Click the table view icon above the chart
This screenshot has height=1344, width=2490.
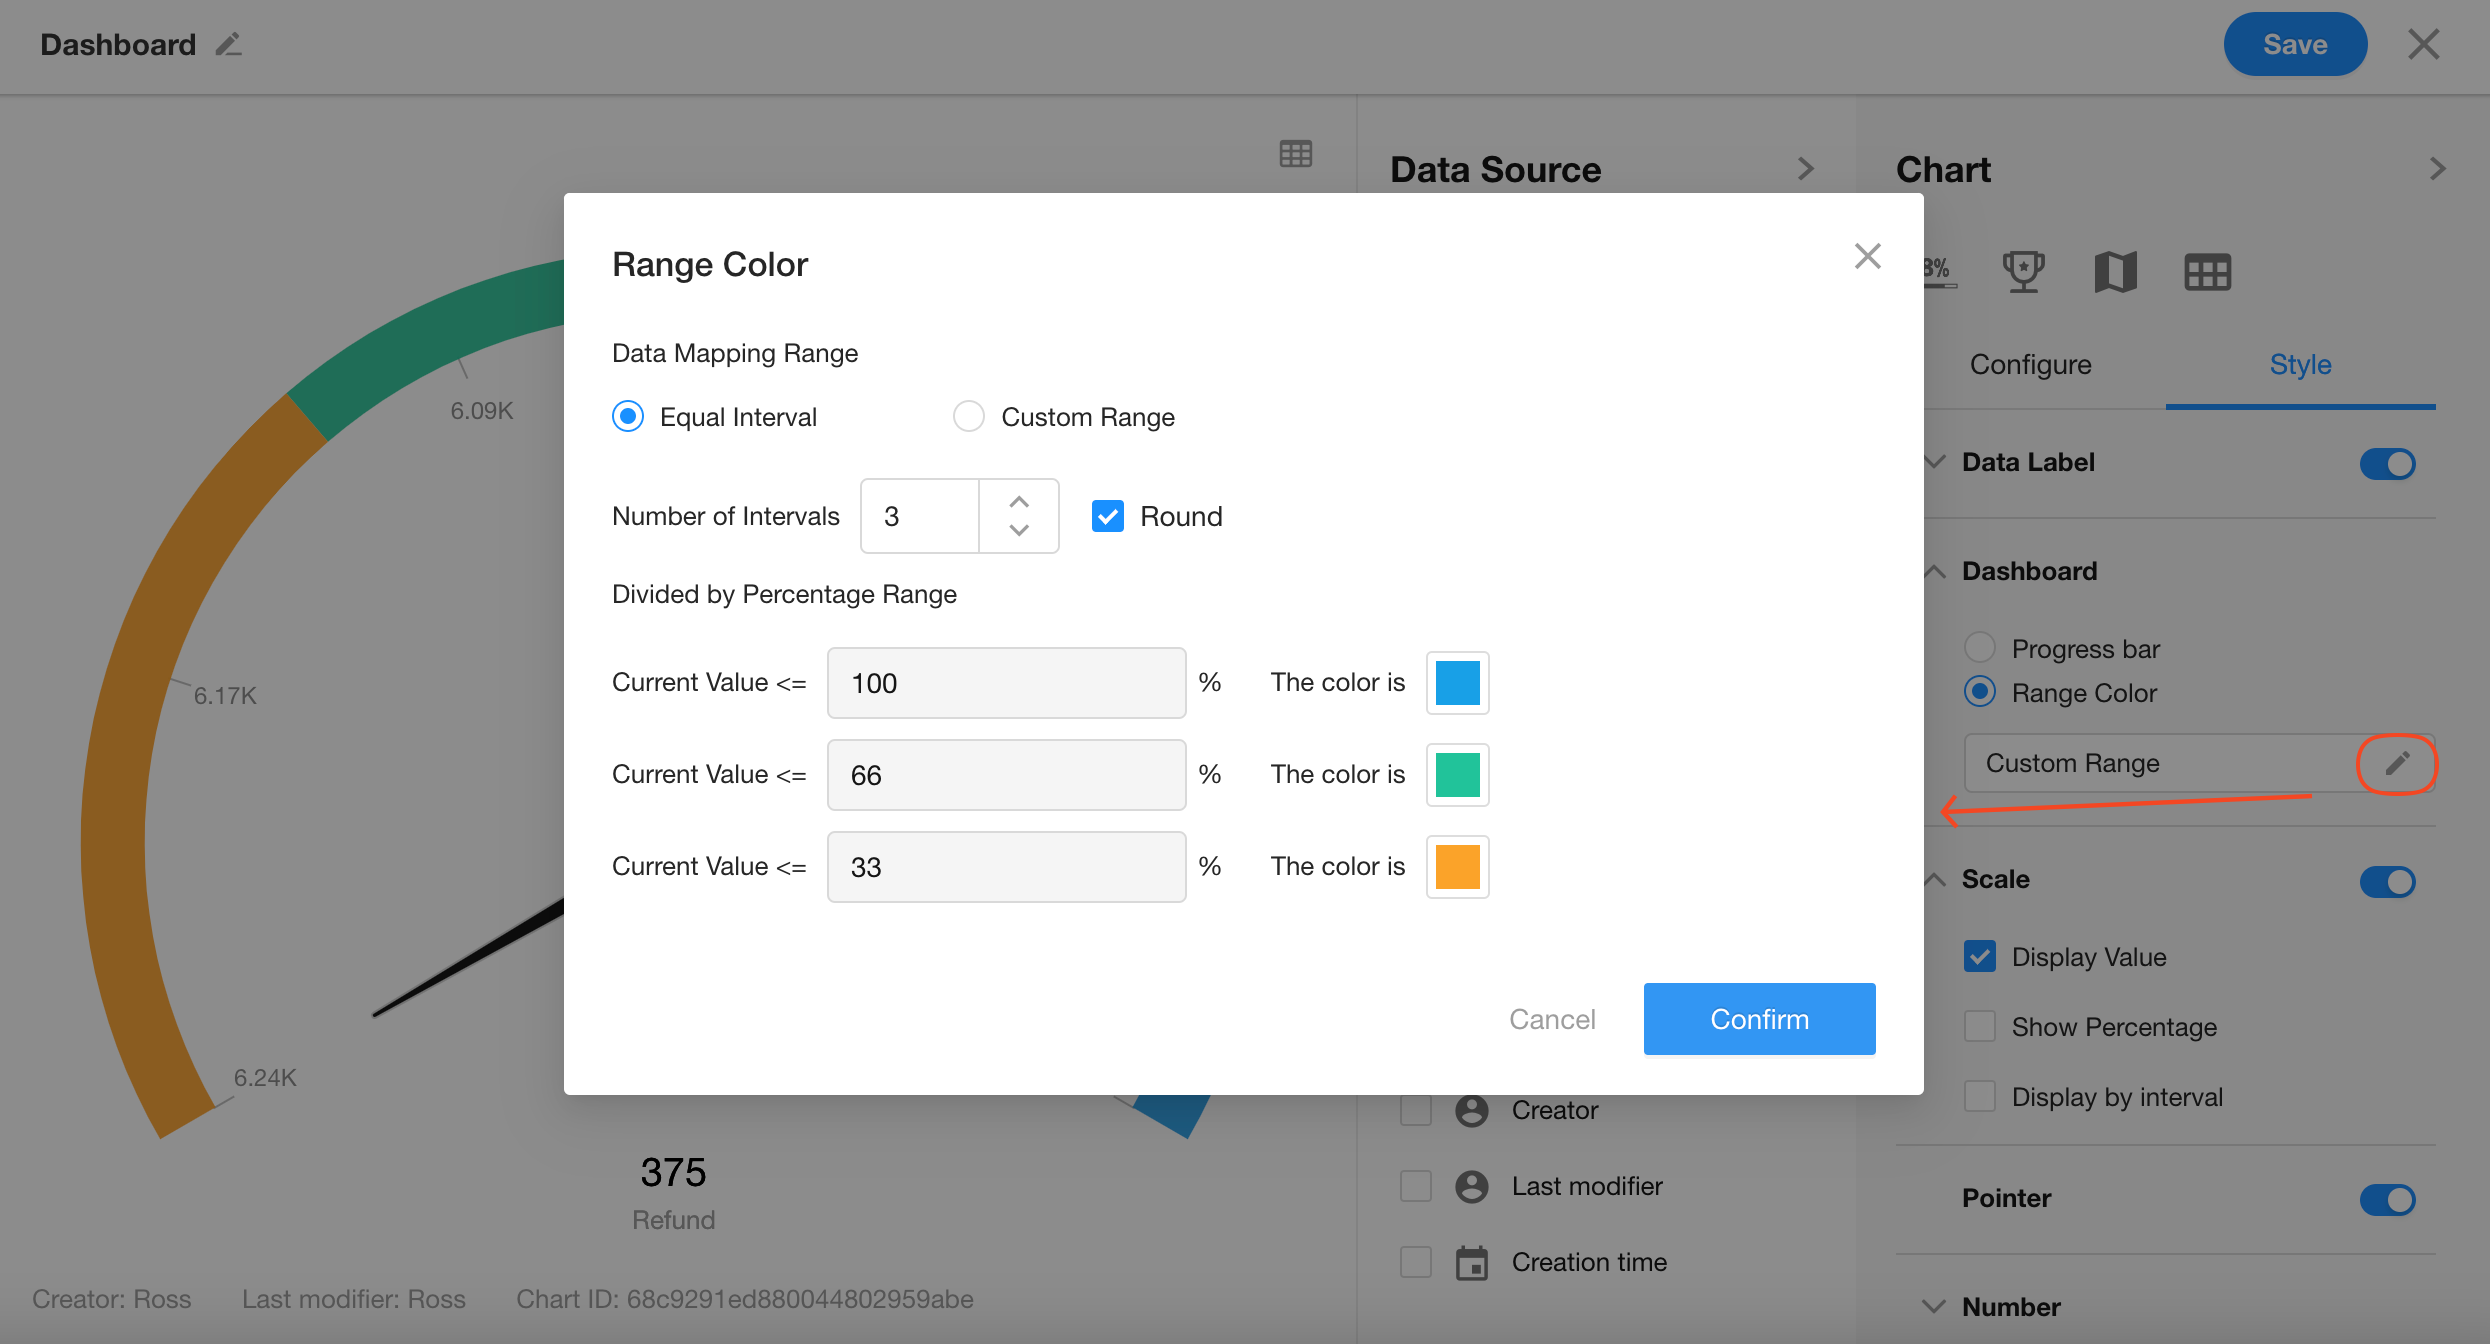pyautogui.click(x=1295, y=154)
